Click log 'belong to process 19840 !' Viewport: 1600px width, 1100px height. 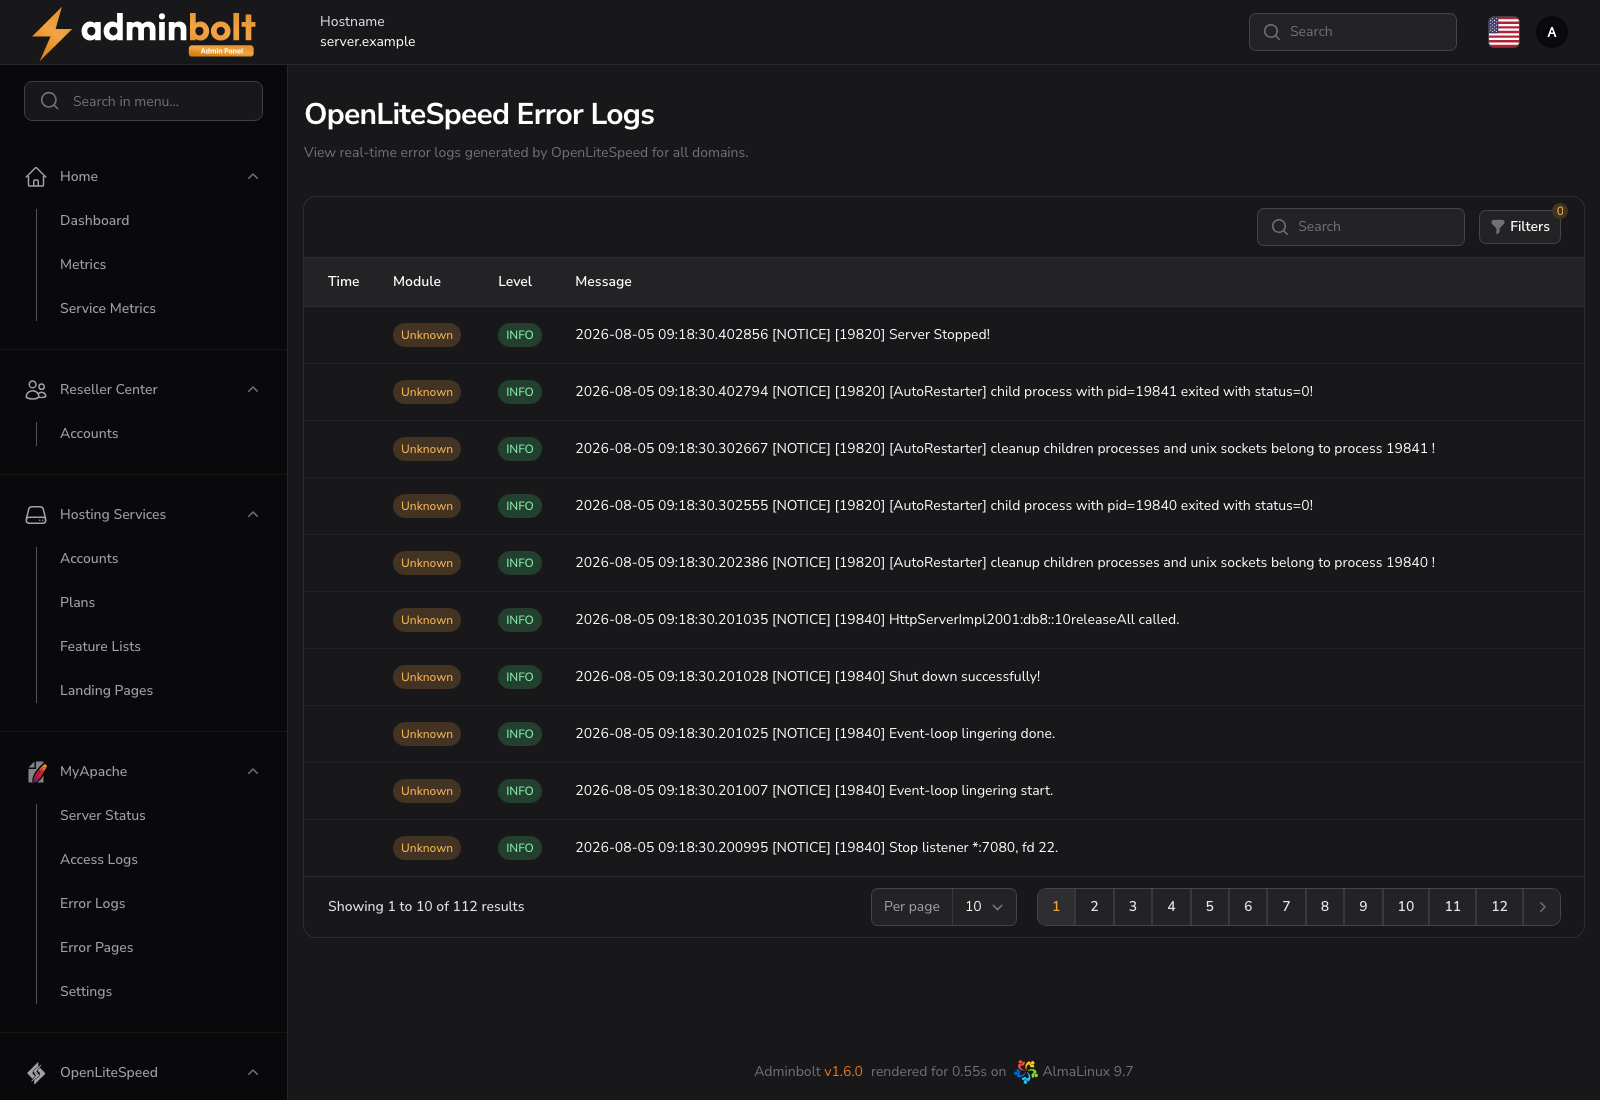tap(1005, 563)
